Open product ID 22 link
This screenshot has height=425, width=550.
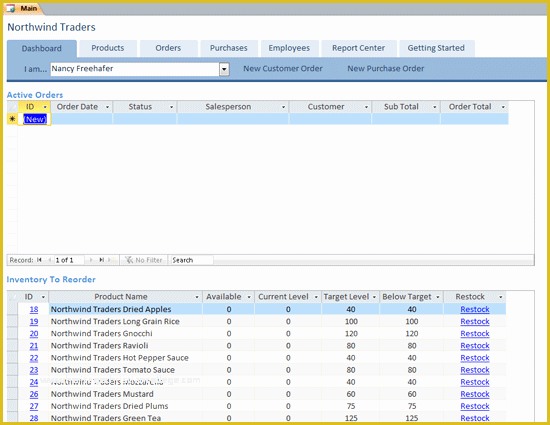click(x=34, y=358)
